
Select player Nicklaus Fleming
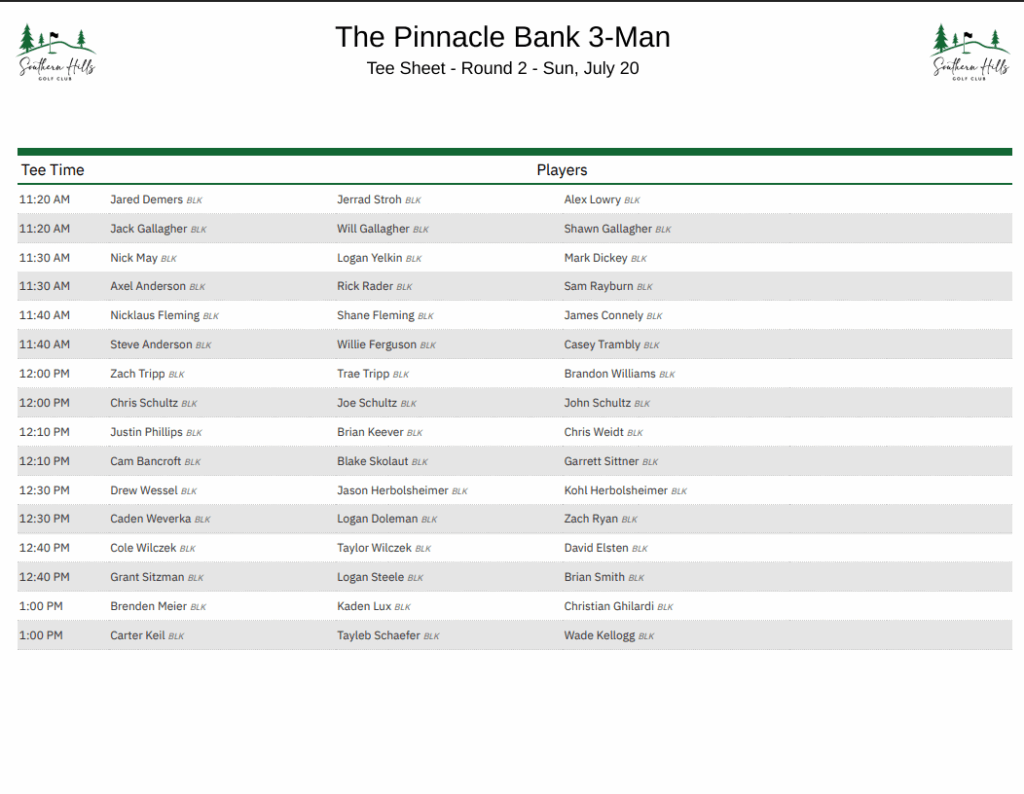click(x=155, y=315)
